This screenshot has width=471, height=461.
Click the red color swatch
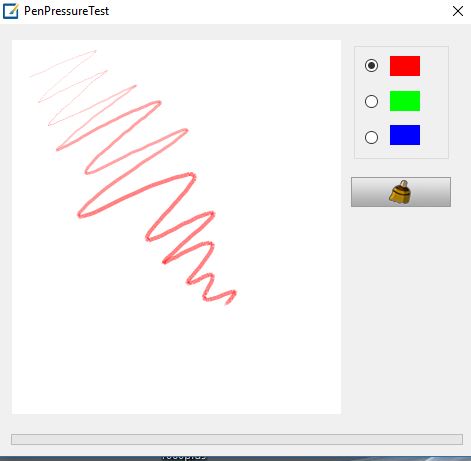pos(405,66)
